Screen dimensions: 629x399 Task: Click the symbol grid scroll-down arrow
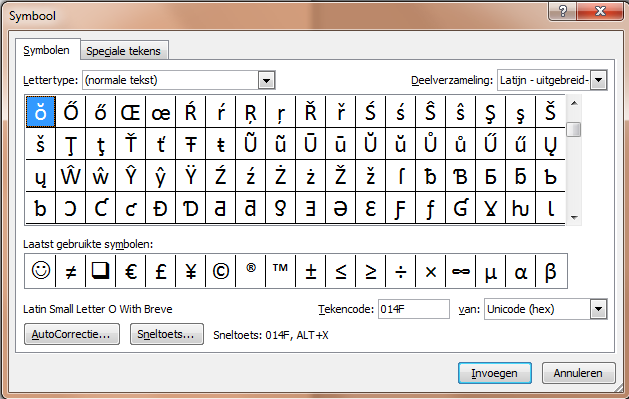574,217
